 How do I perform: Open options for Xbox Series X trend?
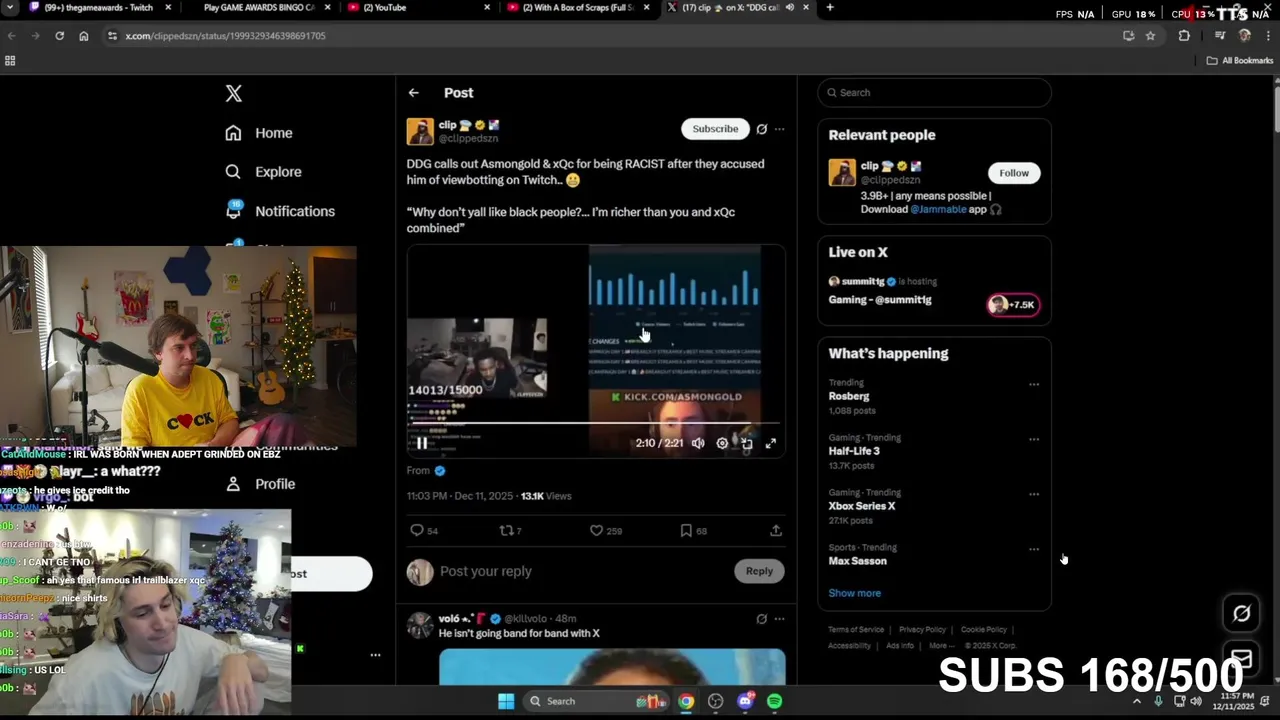[1034, 494]
